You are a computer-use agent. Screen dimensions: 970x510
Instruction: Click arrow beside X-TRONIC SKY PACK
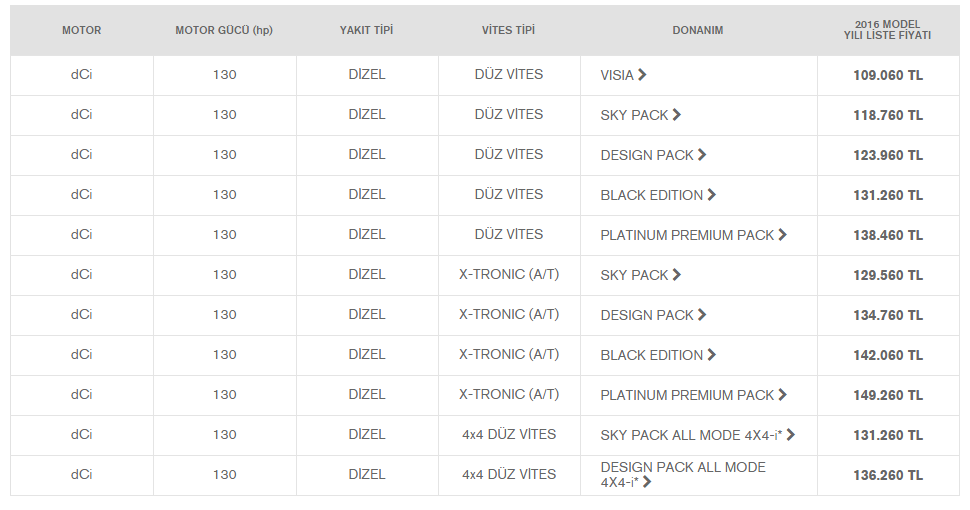(x=677, y=274)
